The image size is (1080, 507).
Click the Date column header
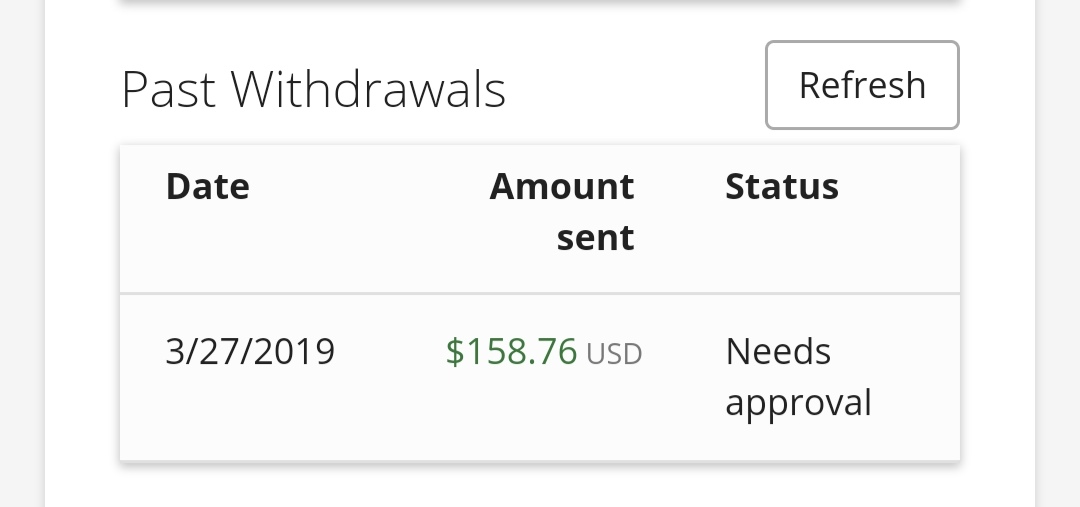207,186
